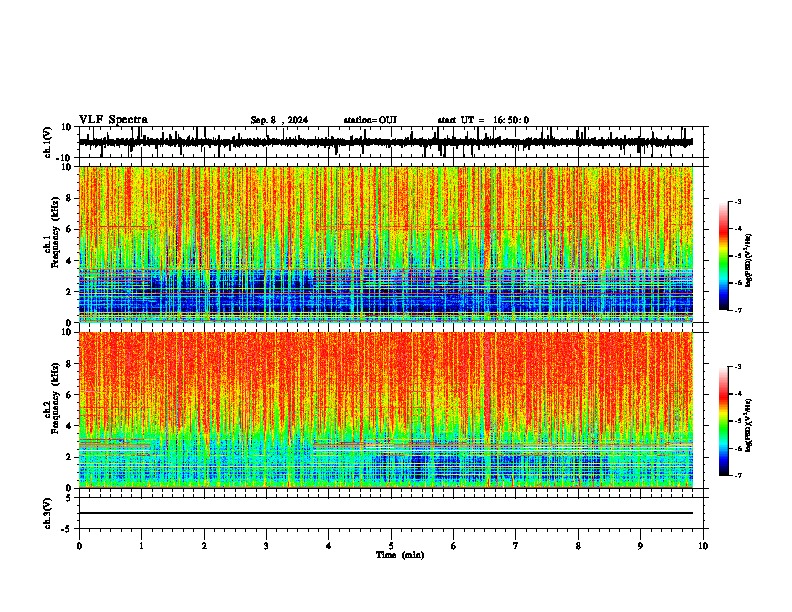Click the "2" tick on the time axis
792x612 pixels.
[204, 546]
